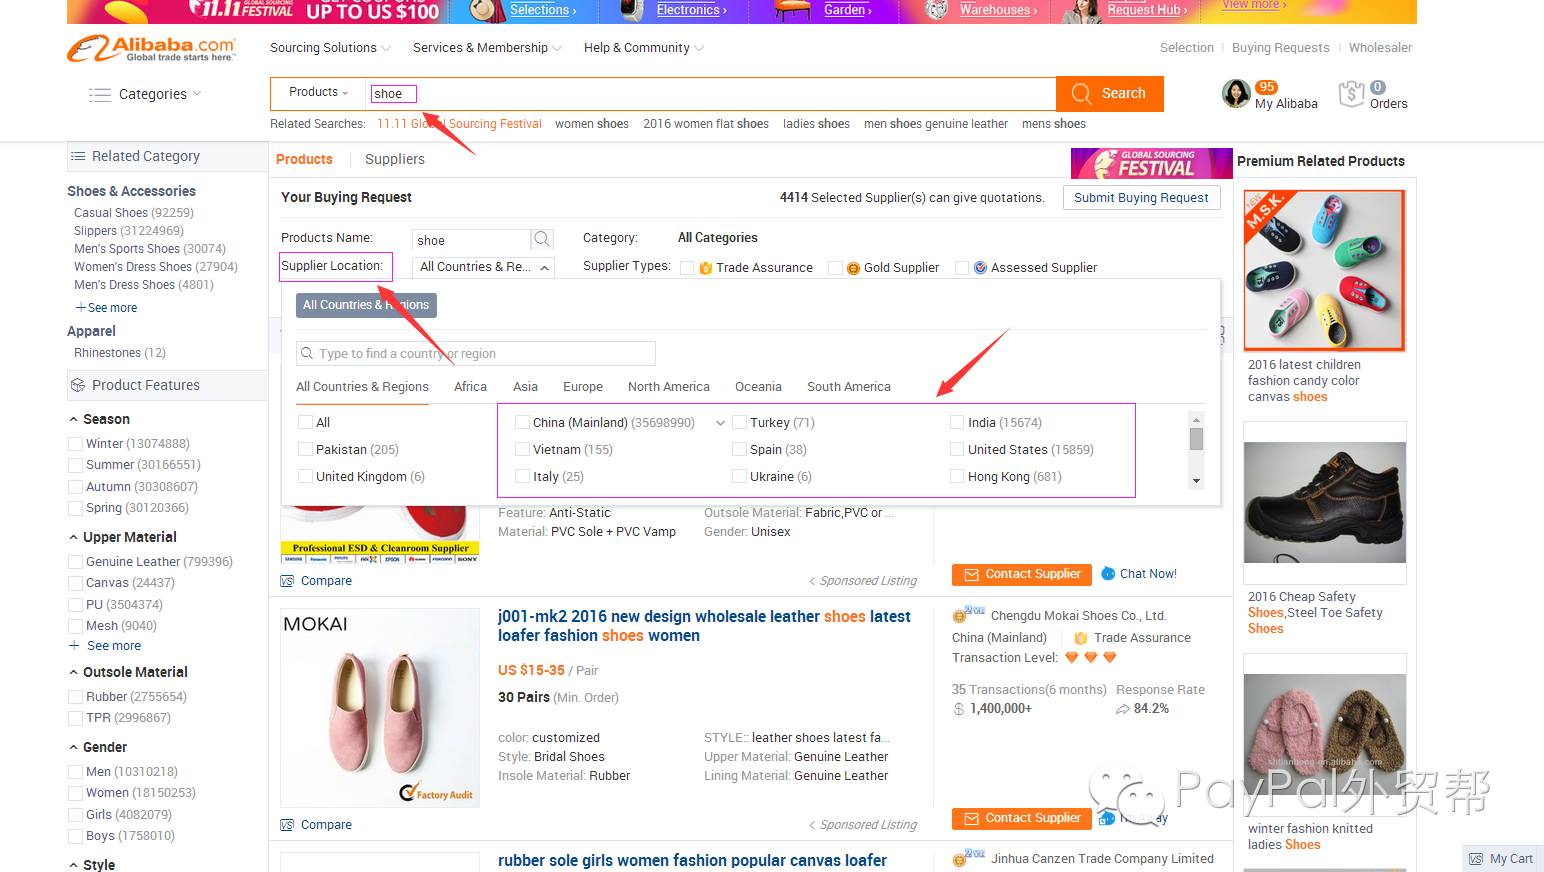Open the j001-mk2 leather shoes product title
The height and width of the screenshot is (872, 1544).
[704, 626]
